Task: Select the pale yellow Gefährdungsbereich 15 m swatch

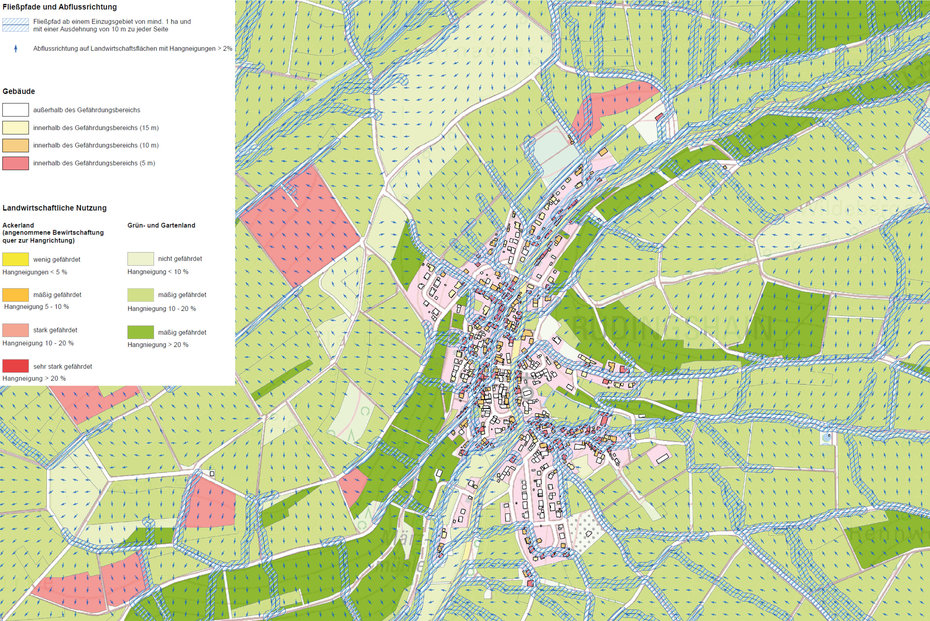Action: (x=15, y=128)
